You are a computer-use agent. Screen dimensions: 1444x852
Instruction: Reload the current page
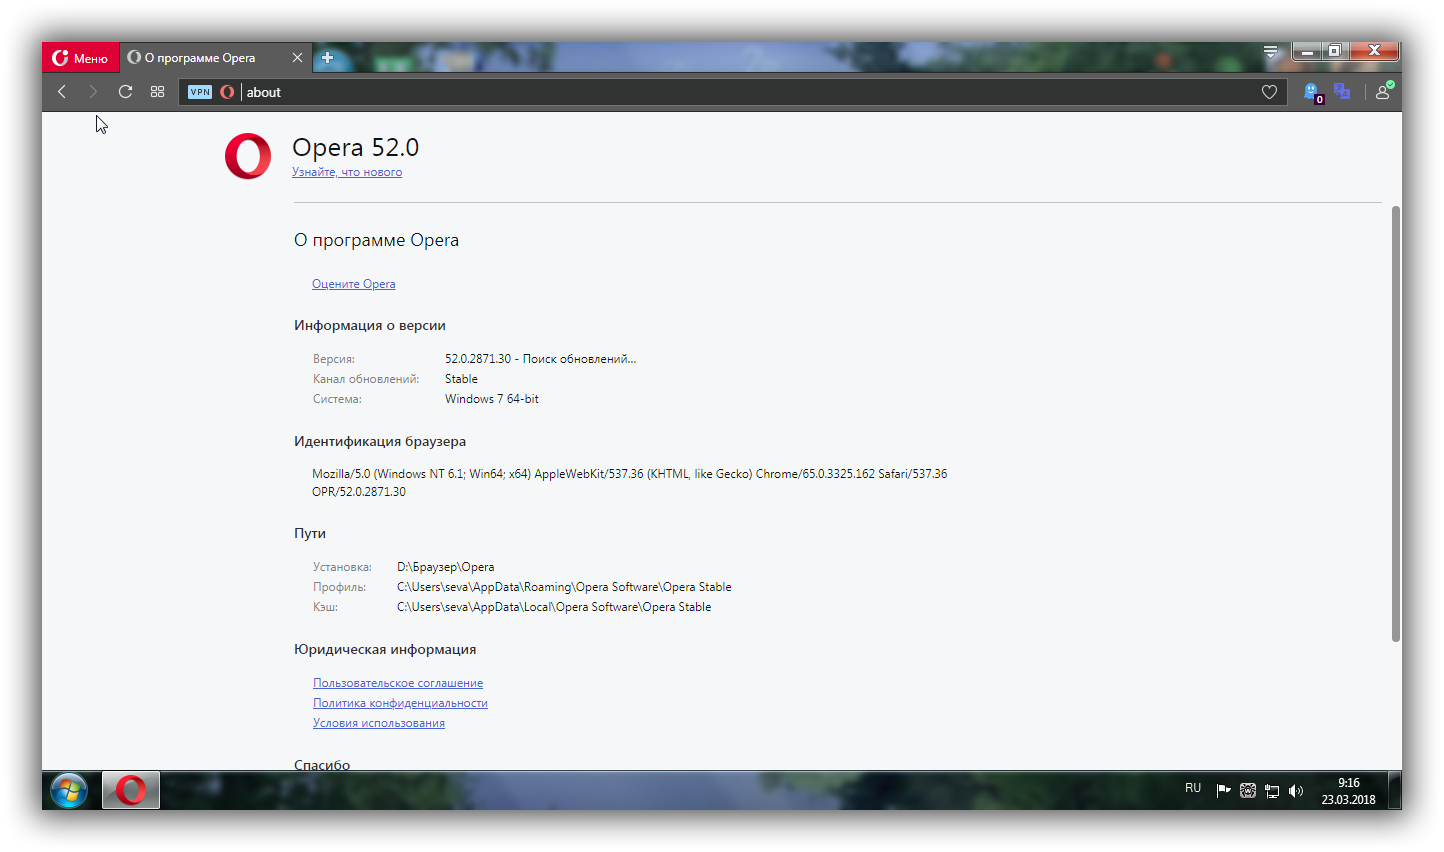pyautogui.click(x=125, y=92)
